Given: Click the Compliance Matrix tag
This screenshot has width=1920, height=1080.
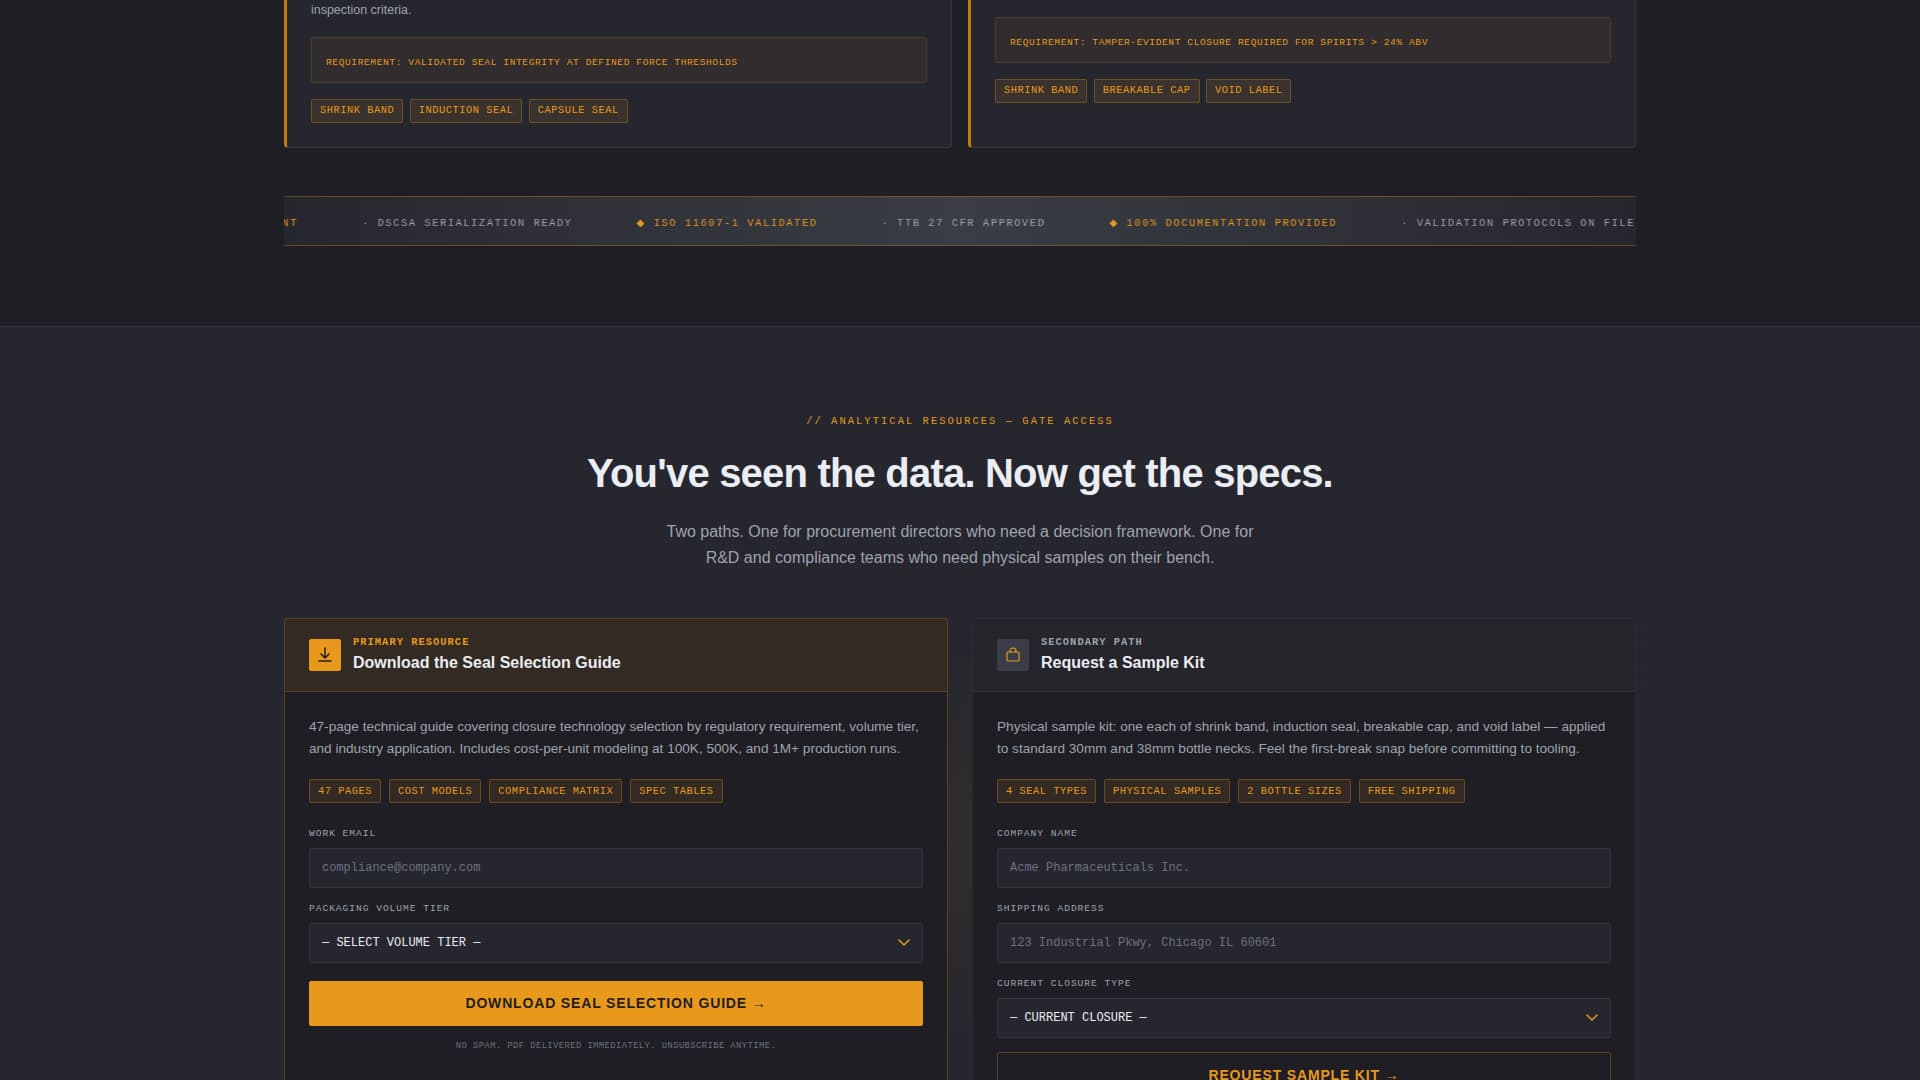Looking at the screenshot, I should pos(555,791).
